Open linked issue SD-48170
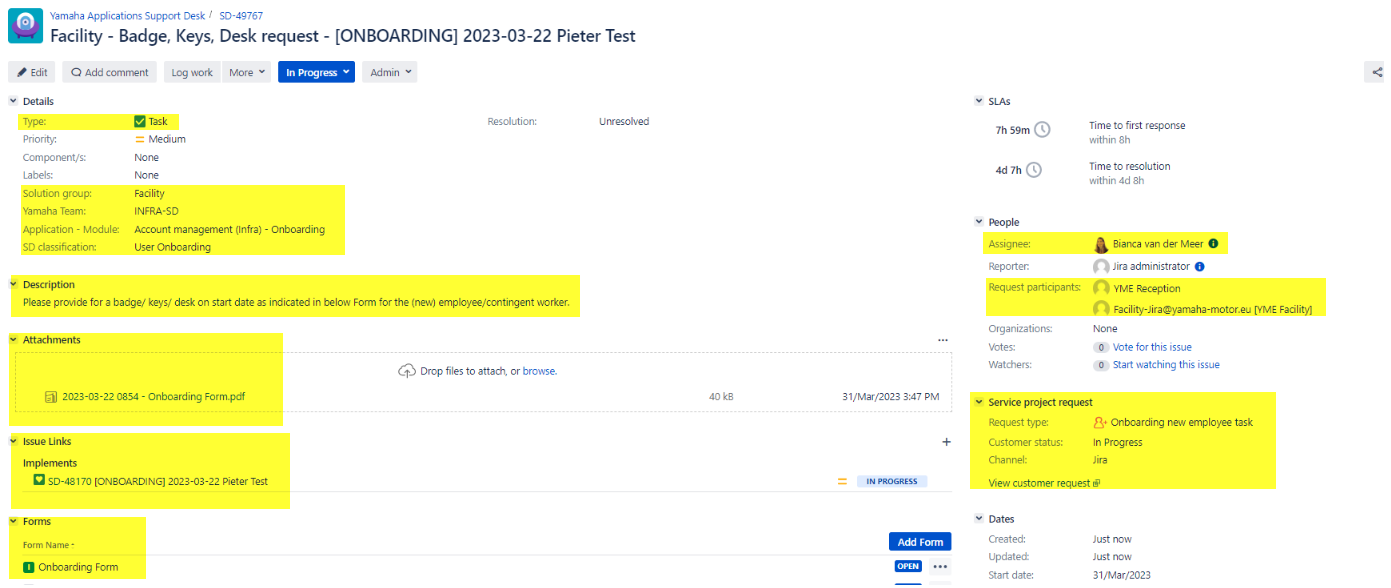1391x588 pixels. tap(158, 481)
